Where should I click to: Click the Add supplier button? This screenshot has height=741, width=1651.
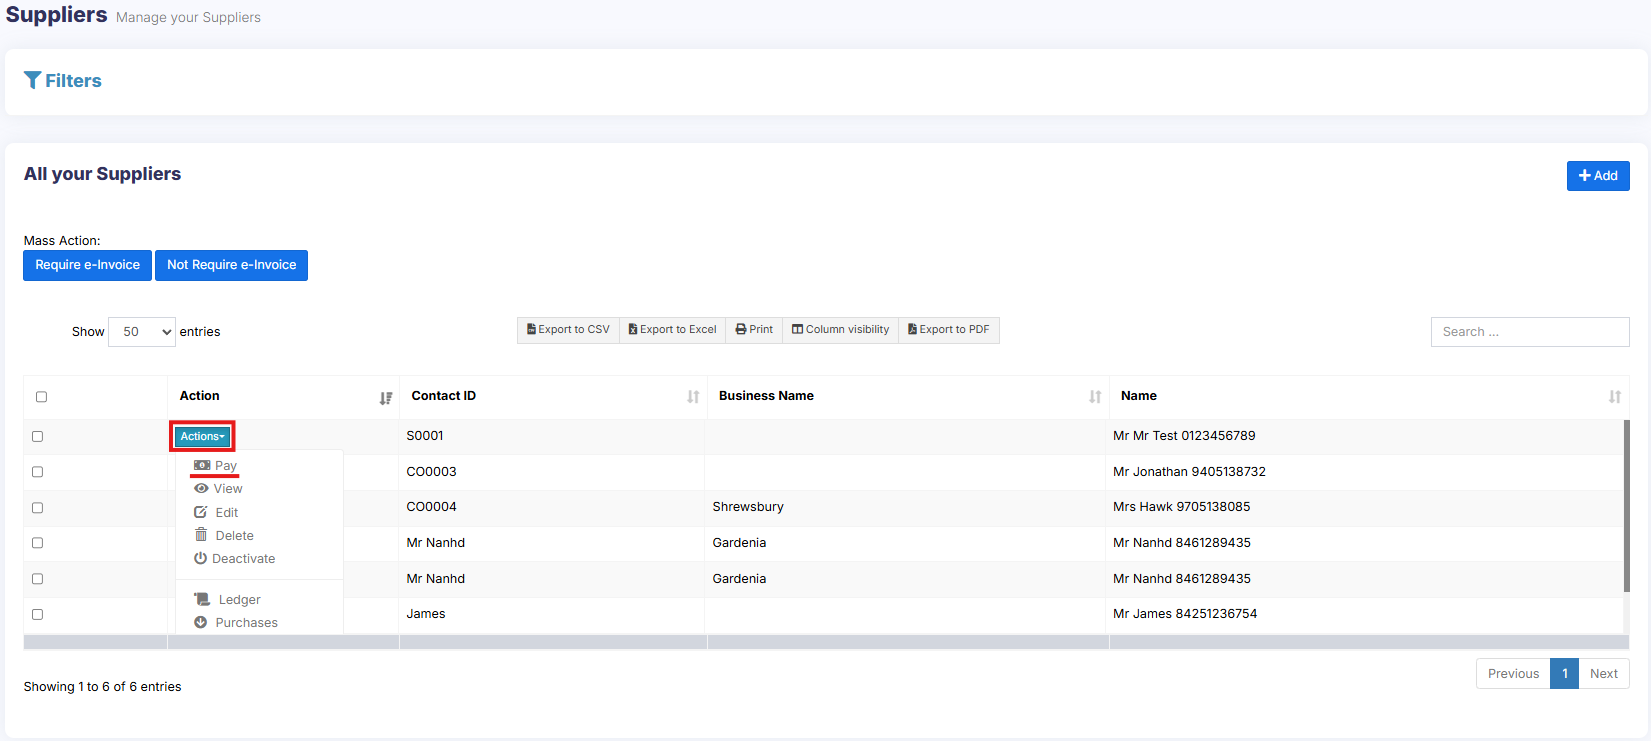coord(1597,176)
